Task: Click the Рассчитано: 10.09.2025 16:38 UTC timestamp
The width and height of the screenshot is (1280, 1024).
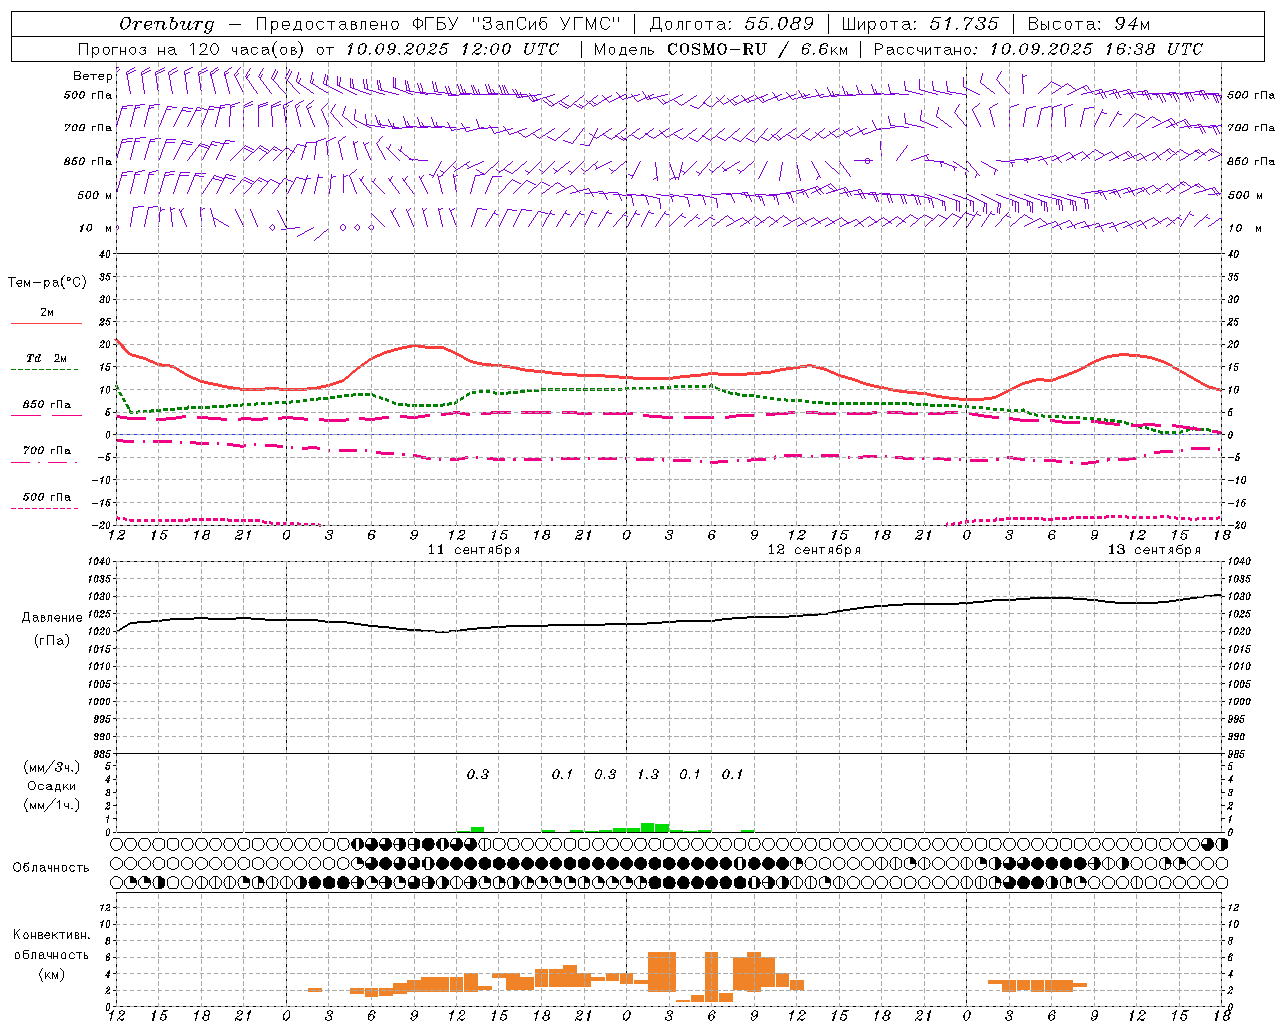Action: 1038,49
